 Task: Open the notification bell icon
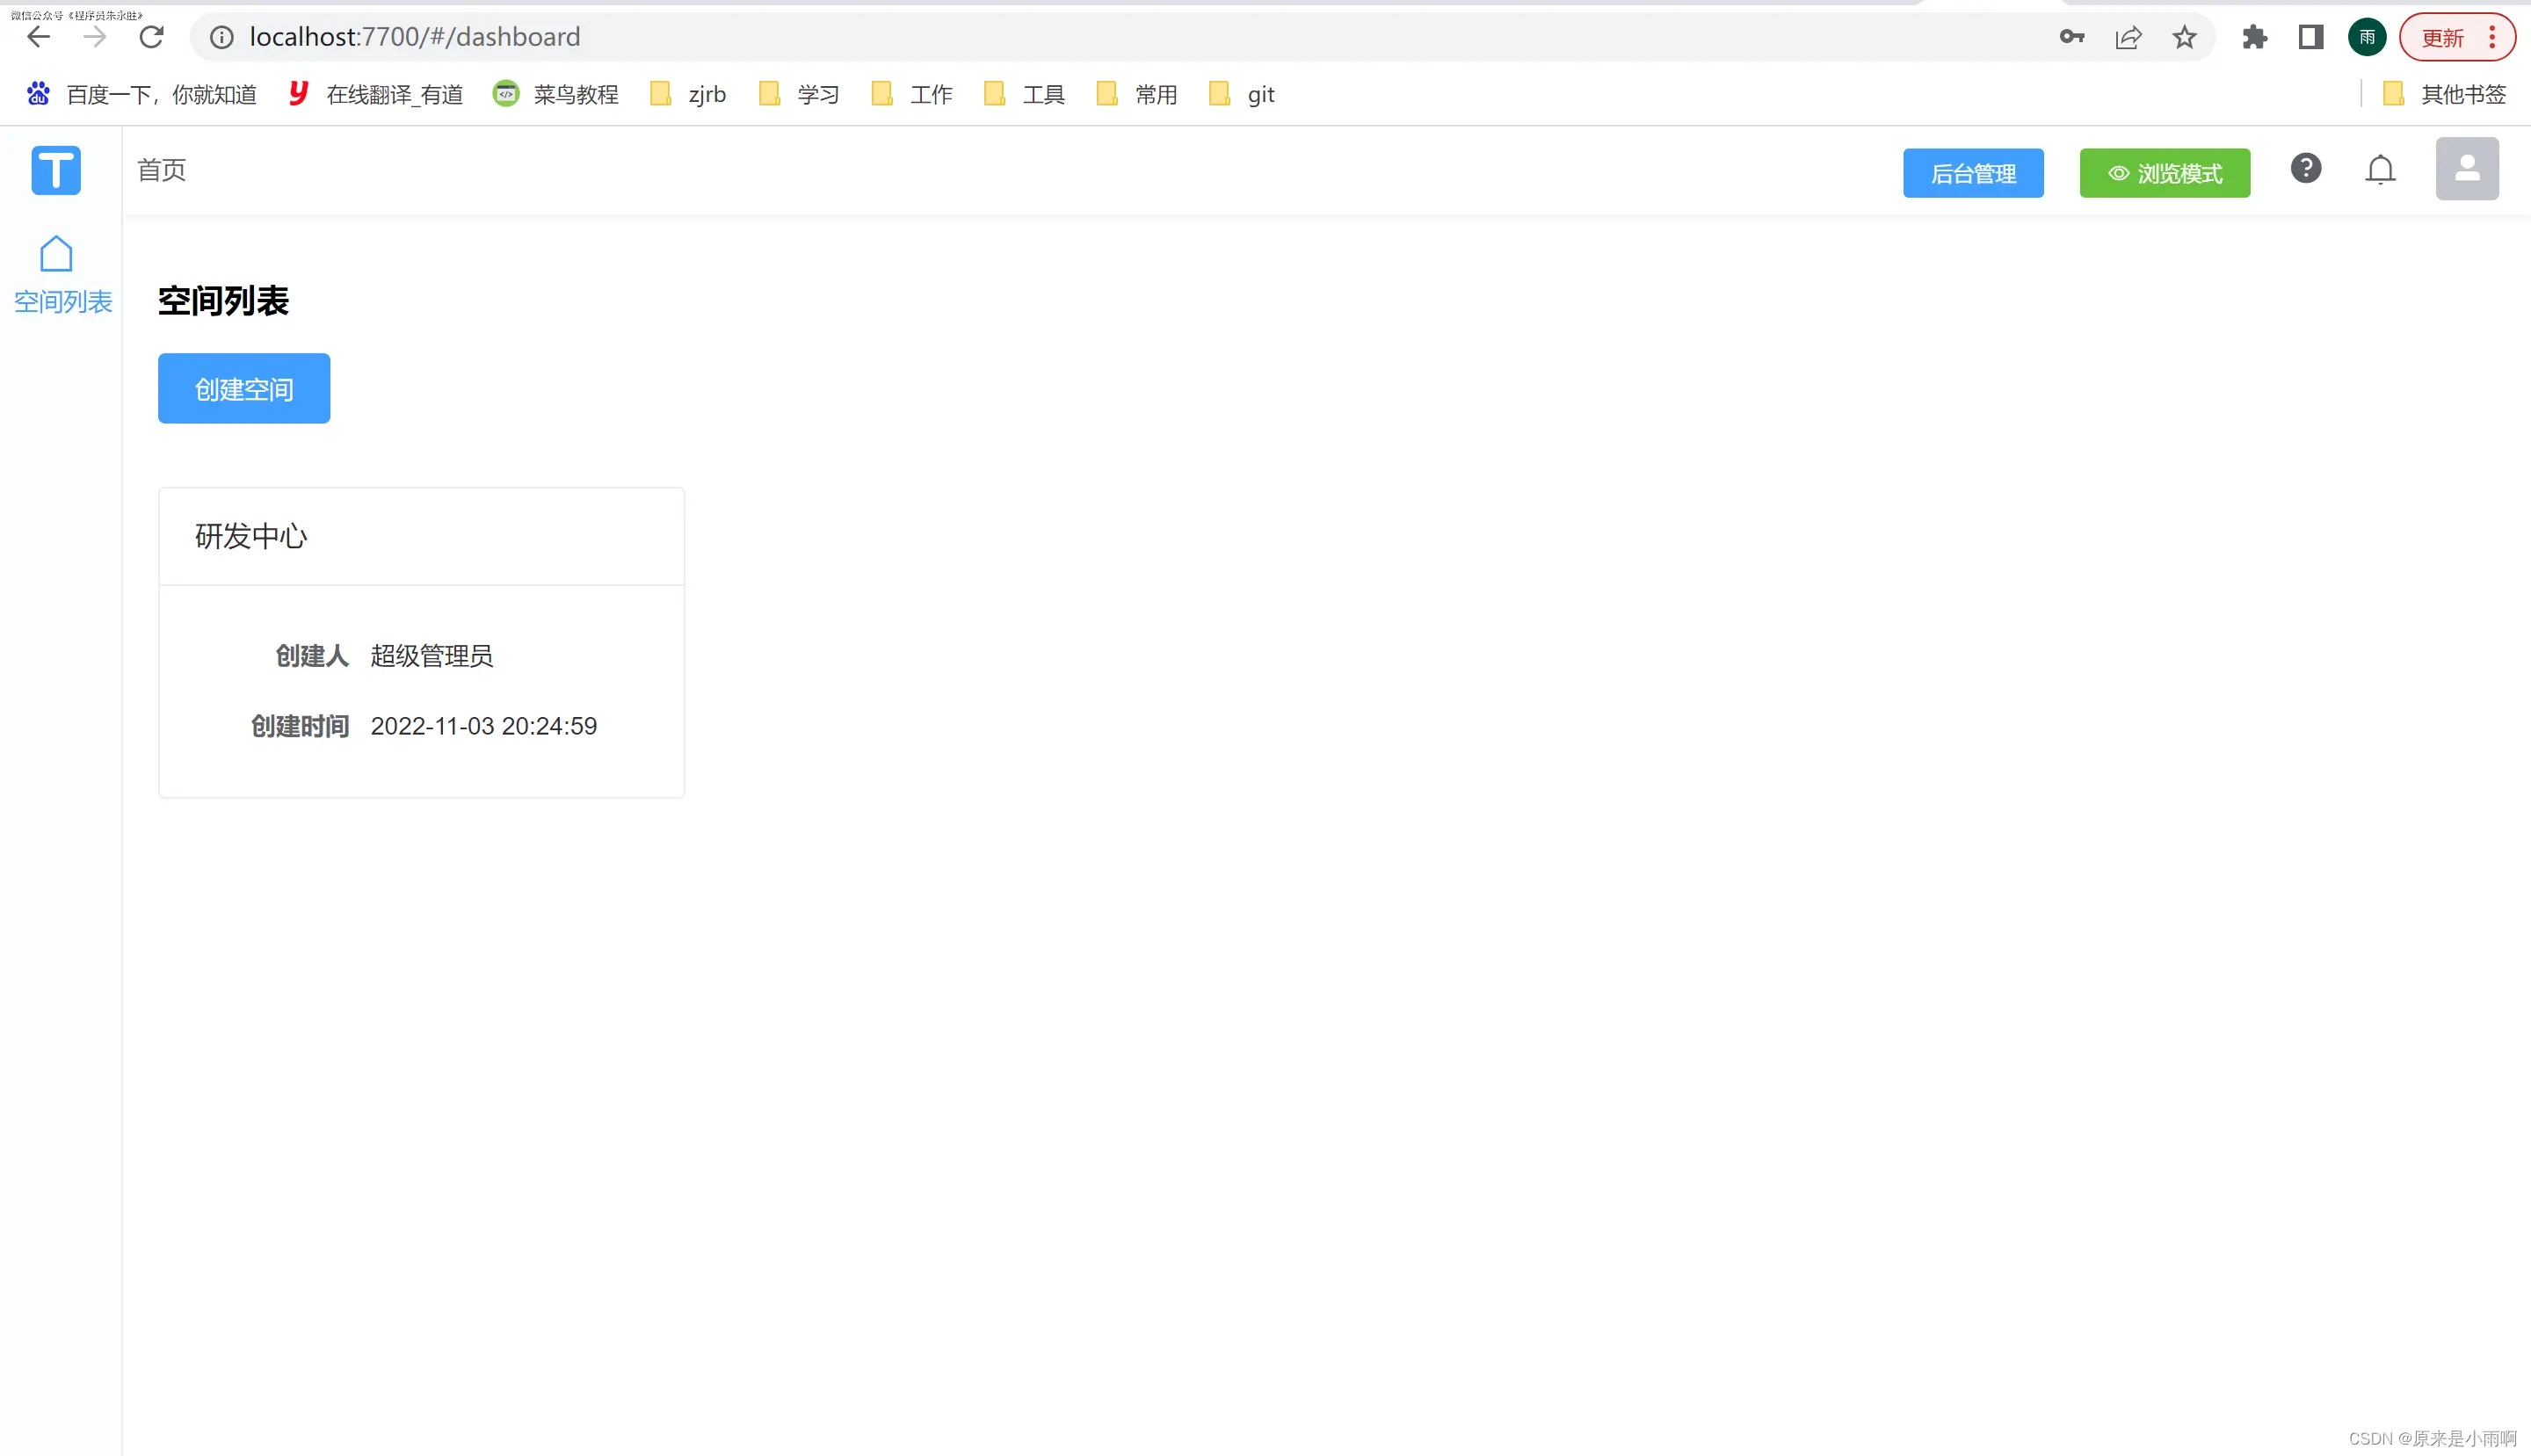pos(2380,170)
